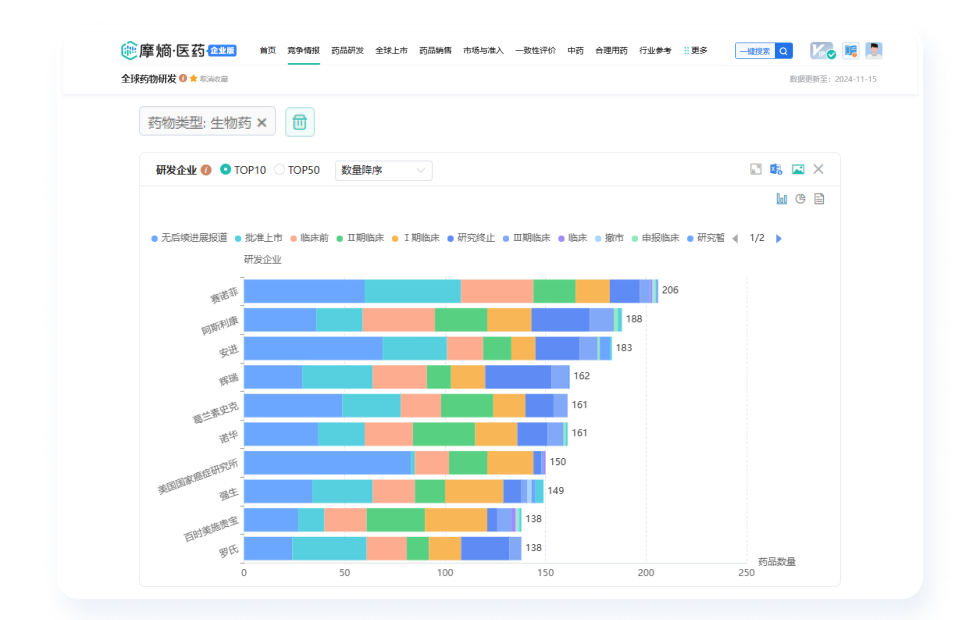Go to the 药品研发 tab
The height and width of the screenshot is (620, 980).
[348, 51]
